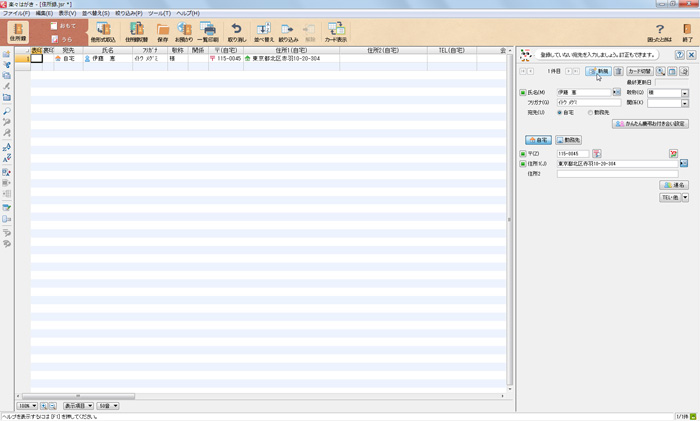Click the 住所2 input field
Viewport: 700px width, 421px height.
(x=617, y=174)
